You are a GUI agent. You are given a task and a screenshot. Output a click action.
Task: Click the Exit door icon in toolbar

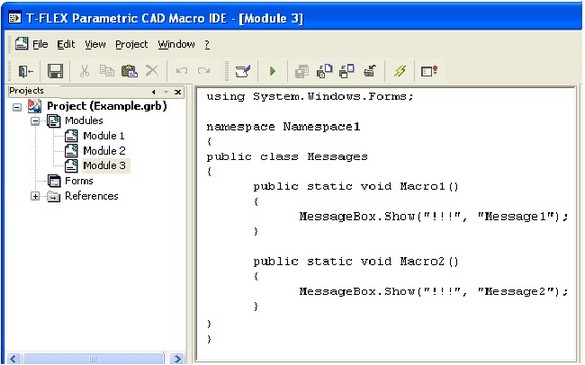pyautogui.click(x=25, y=71)
